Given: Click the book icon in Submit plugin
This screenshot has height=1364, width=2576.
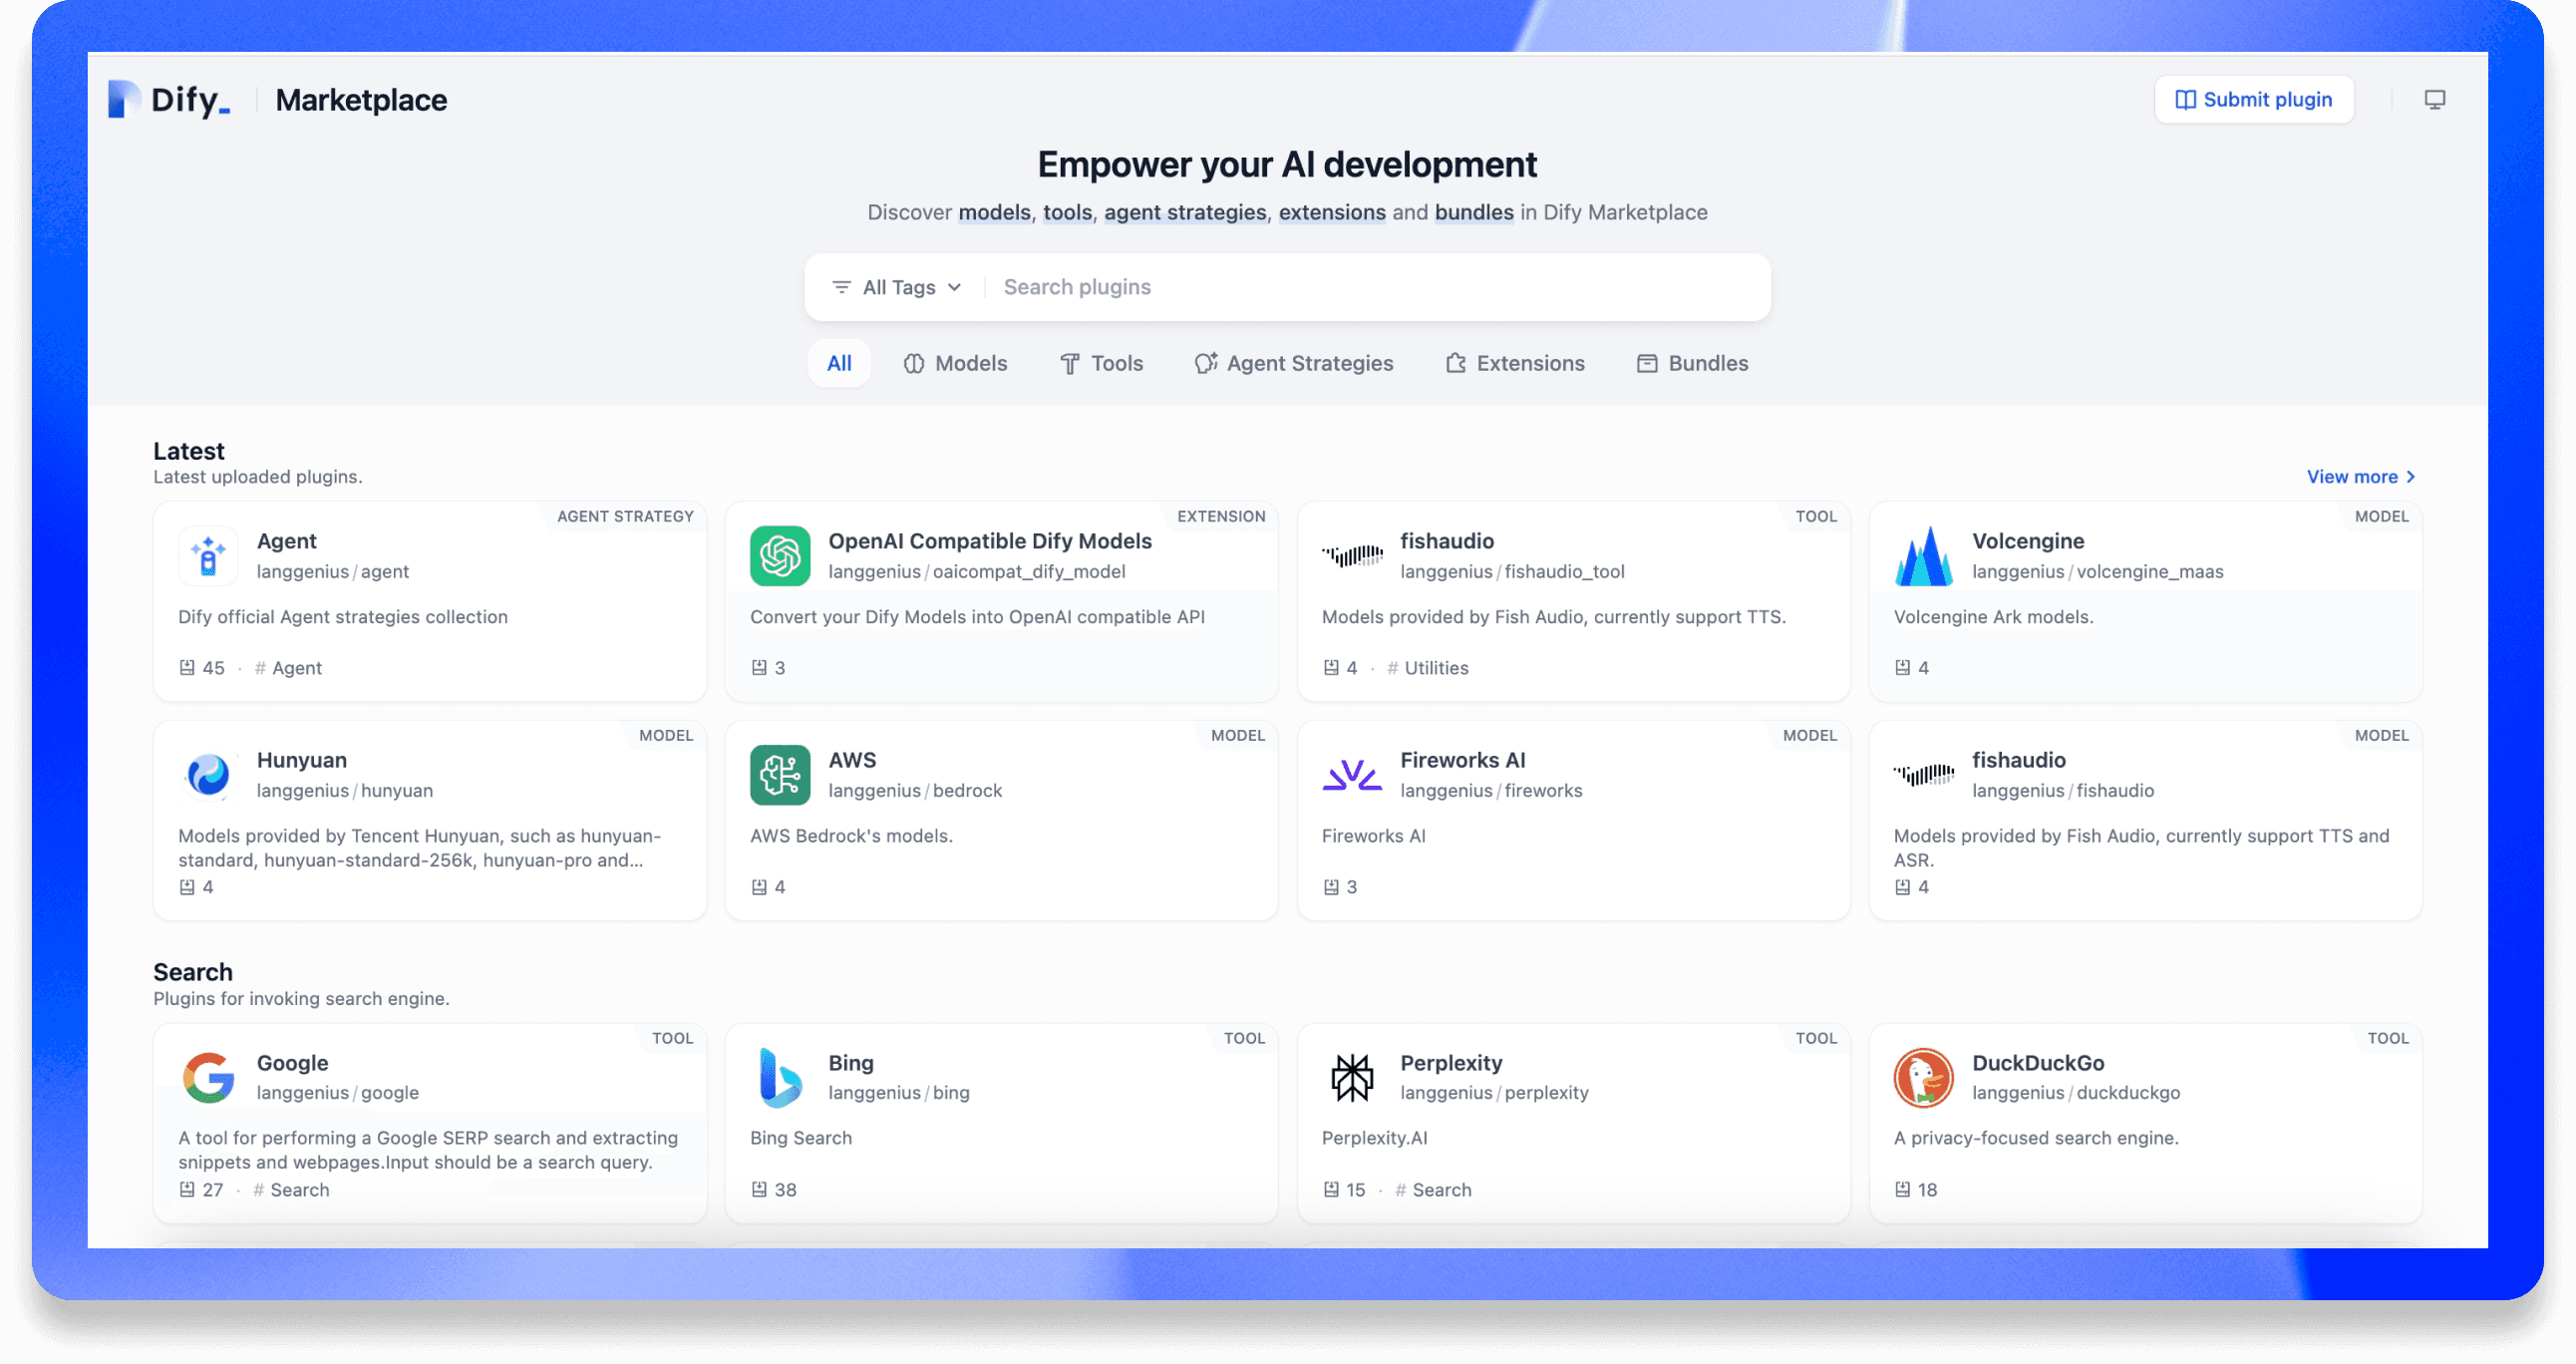Looking at the screenshot, I should (x=2186, y=100).
